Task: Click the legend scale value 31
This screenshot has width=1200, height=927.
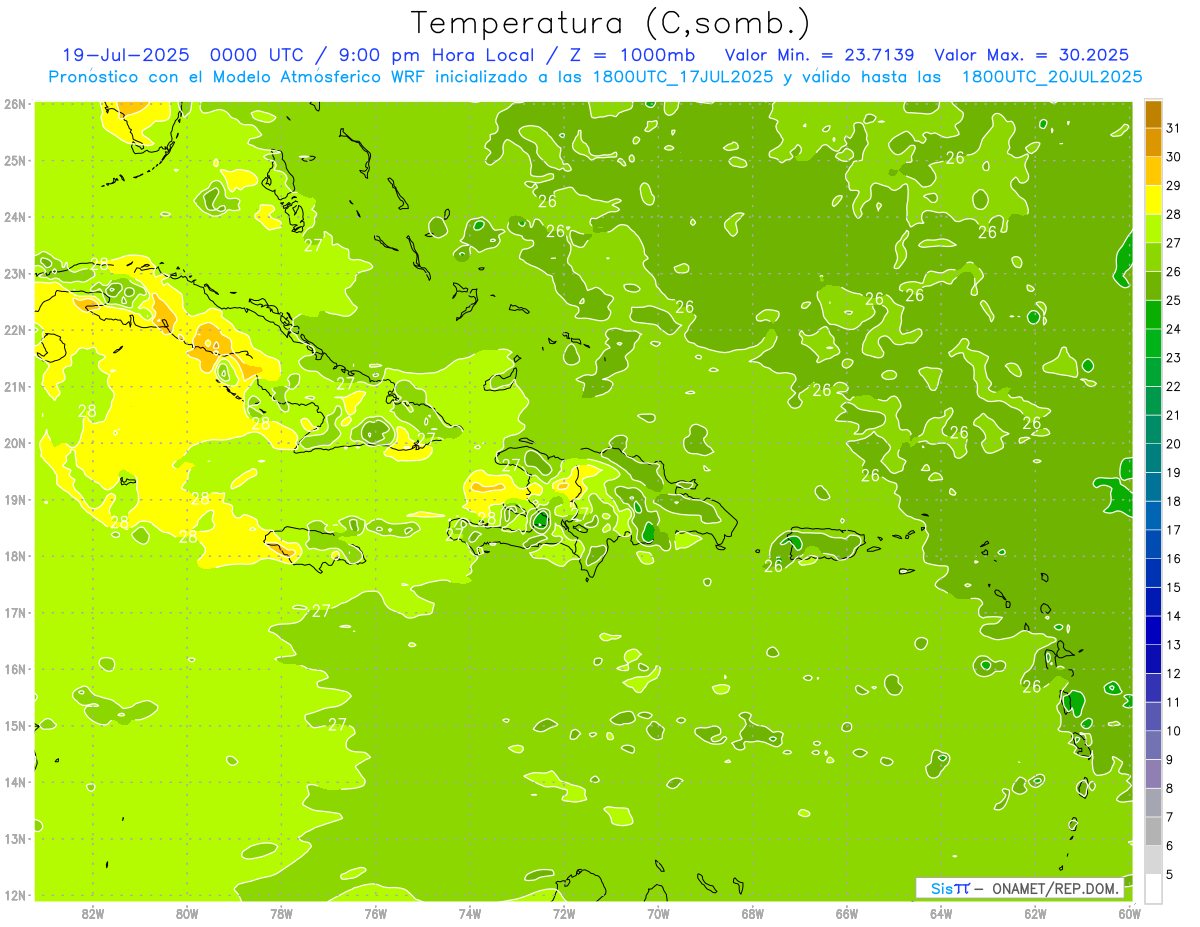Action: [x=1174, y=128]
